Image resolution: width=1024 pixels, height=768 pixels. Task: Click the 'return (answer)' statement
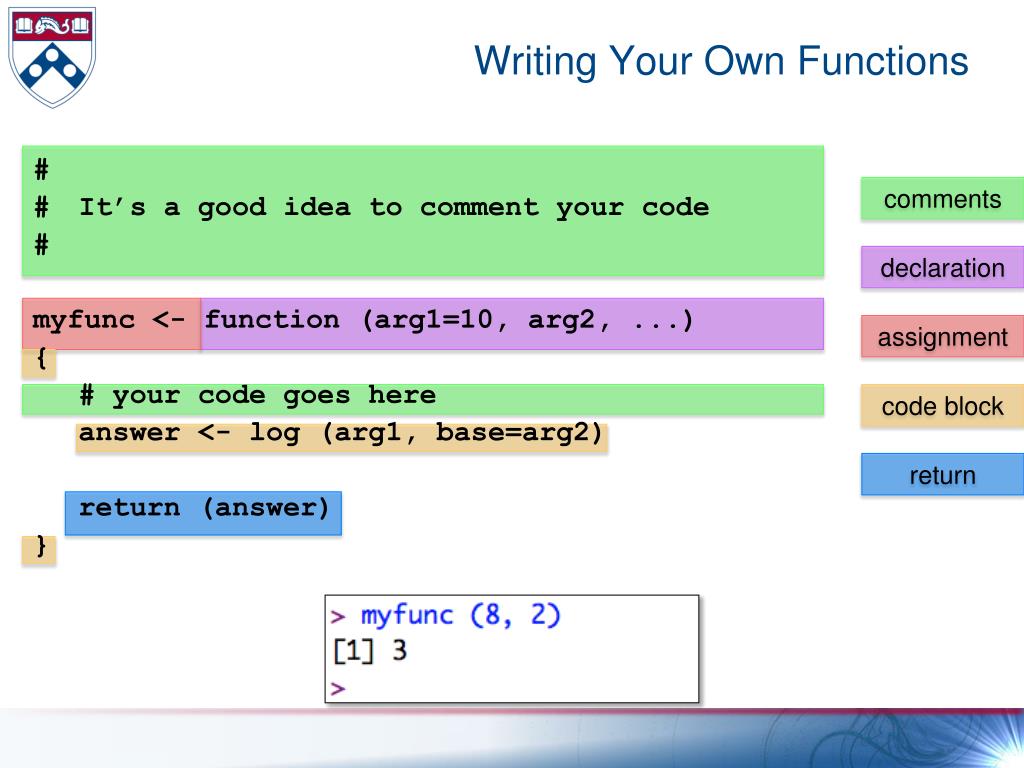point(204,509)
